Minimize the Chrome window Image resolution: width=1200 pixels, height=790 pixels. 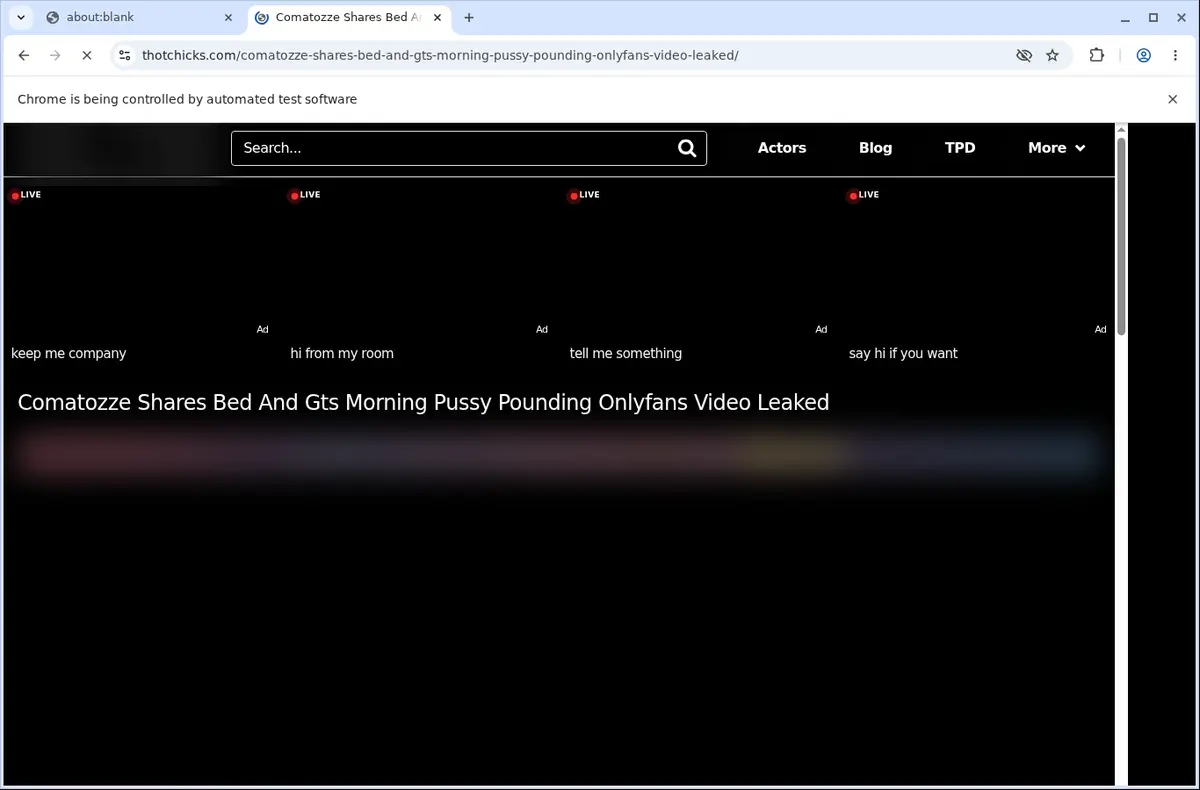1125,17
